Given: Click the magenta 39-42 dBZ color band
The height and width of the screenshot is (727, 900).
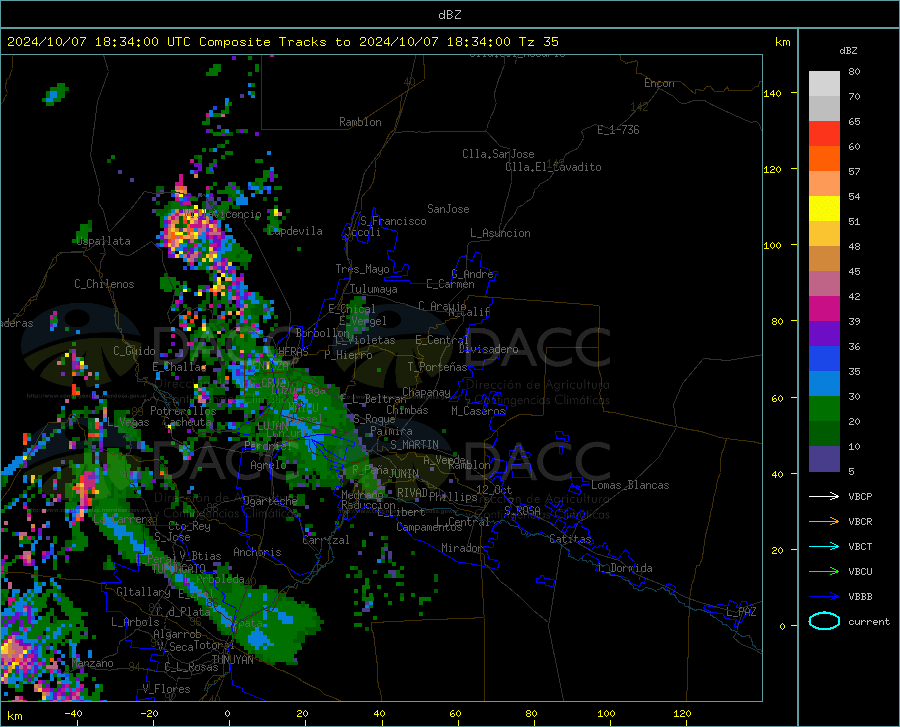Looking at the screenshot, I should click(x=824, y=309).
